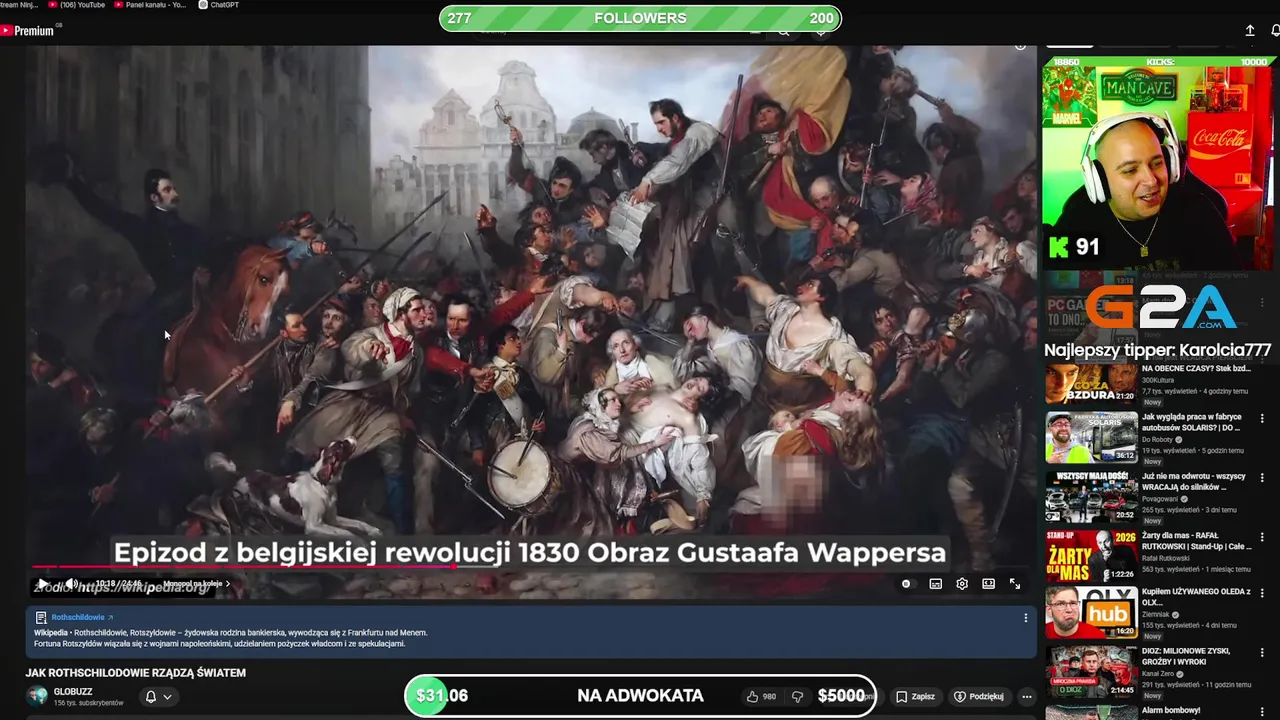Open the video player settings gear
Viewport: 1280px width, 720px height.
(962, 584)
